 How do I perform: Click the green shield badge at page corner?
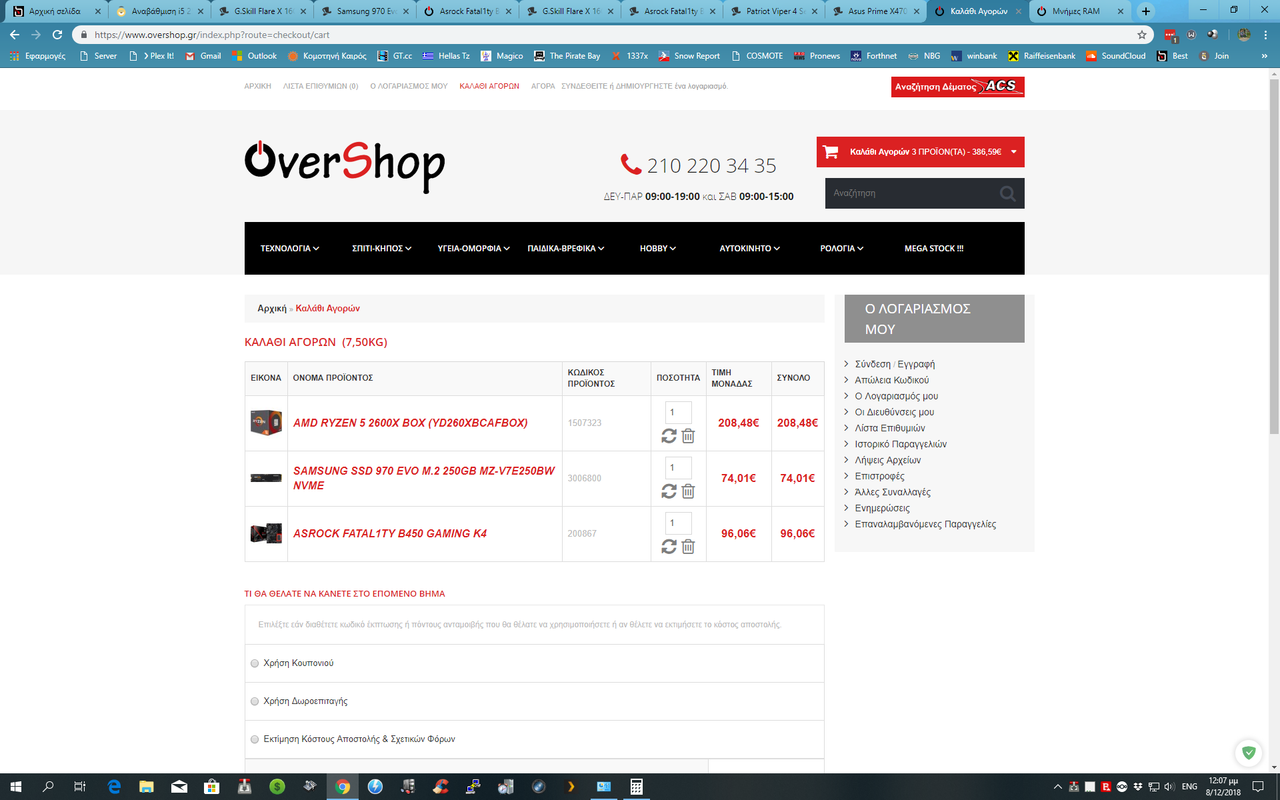point(1247,752)
